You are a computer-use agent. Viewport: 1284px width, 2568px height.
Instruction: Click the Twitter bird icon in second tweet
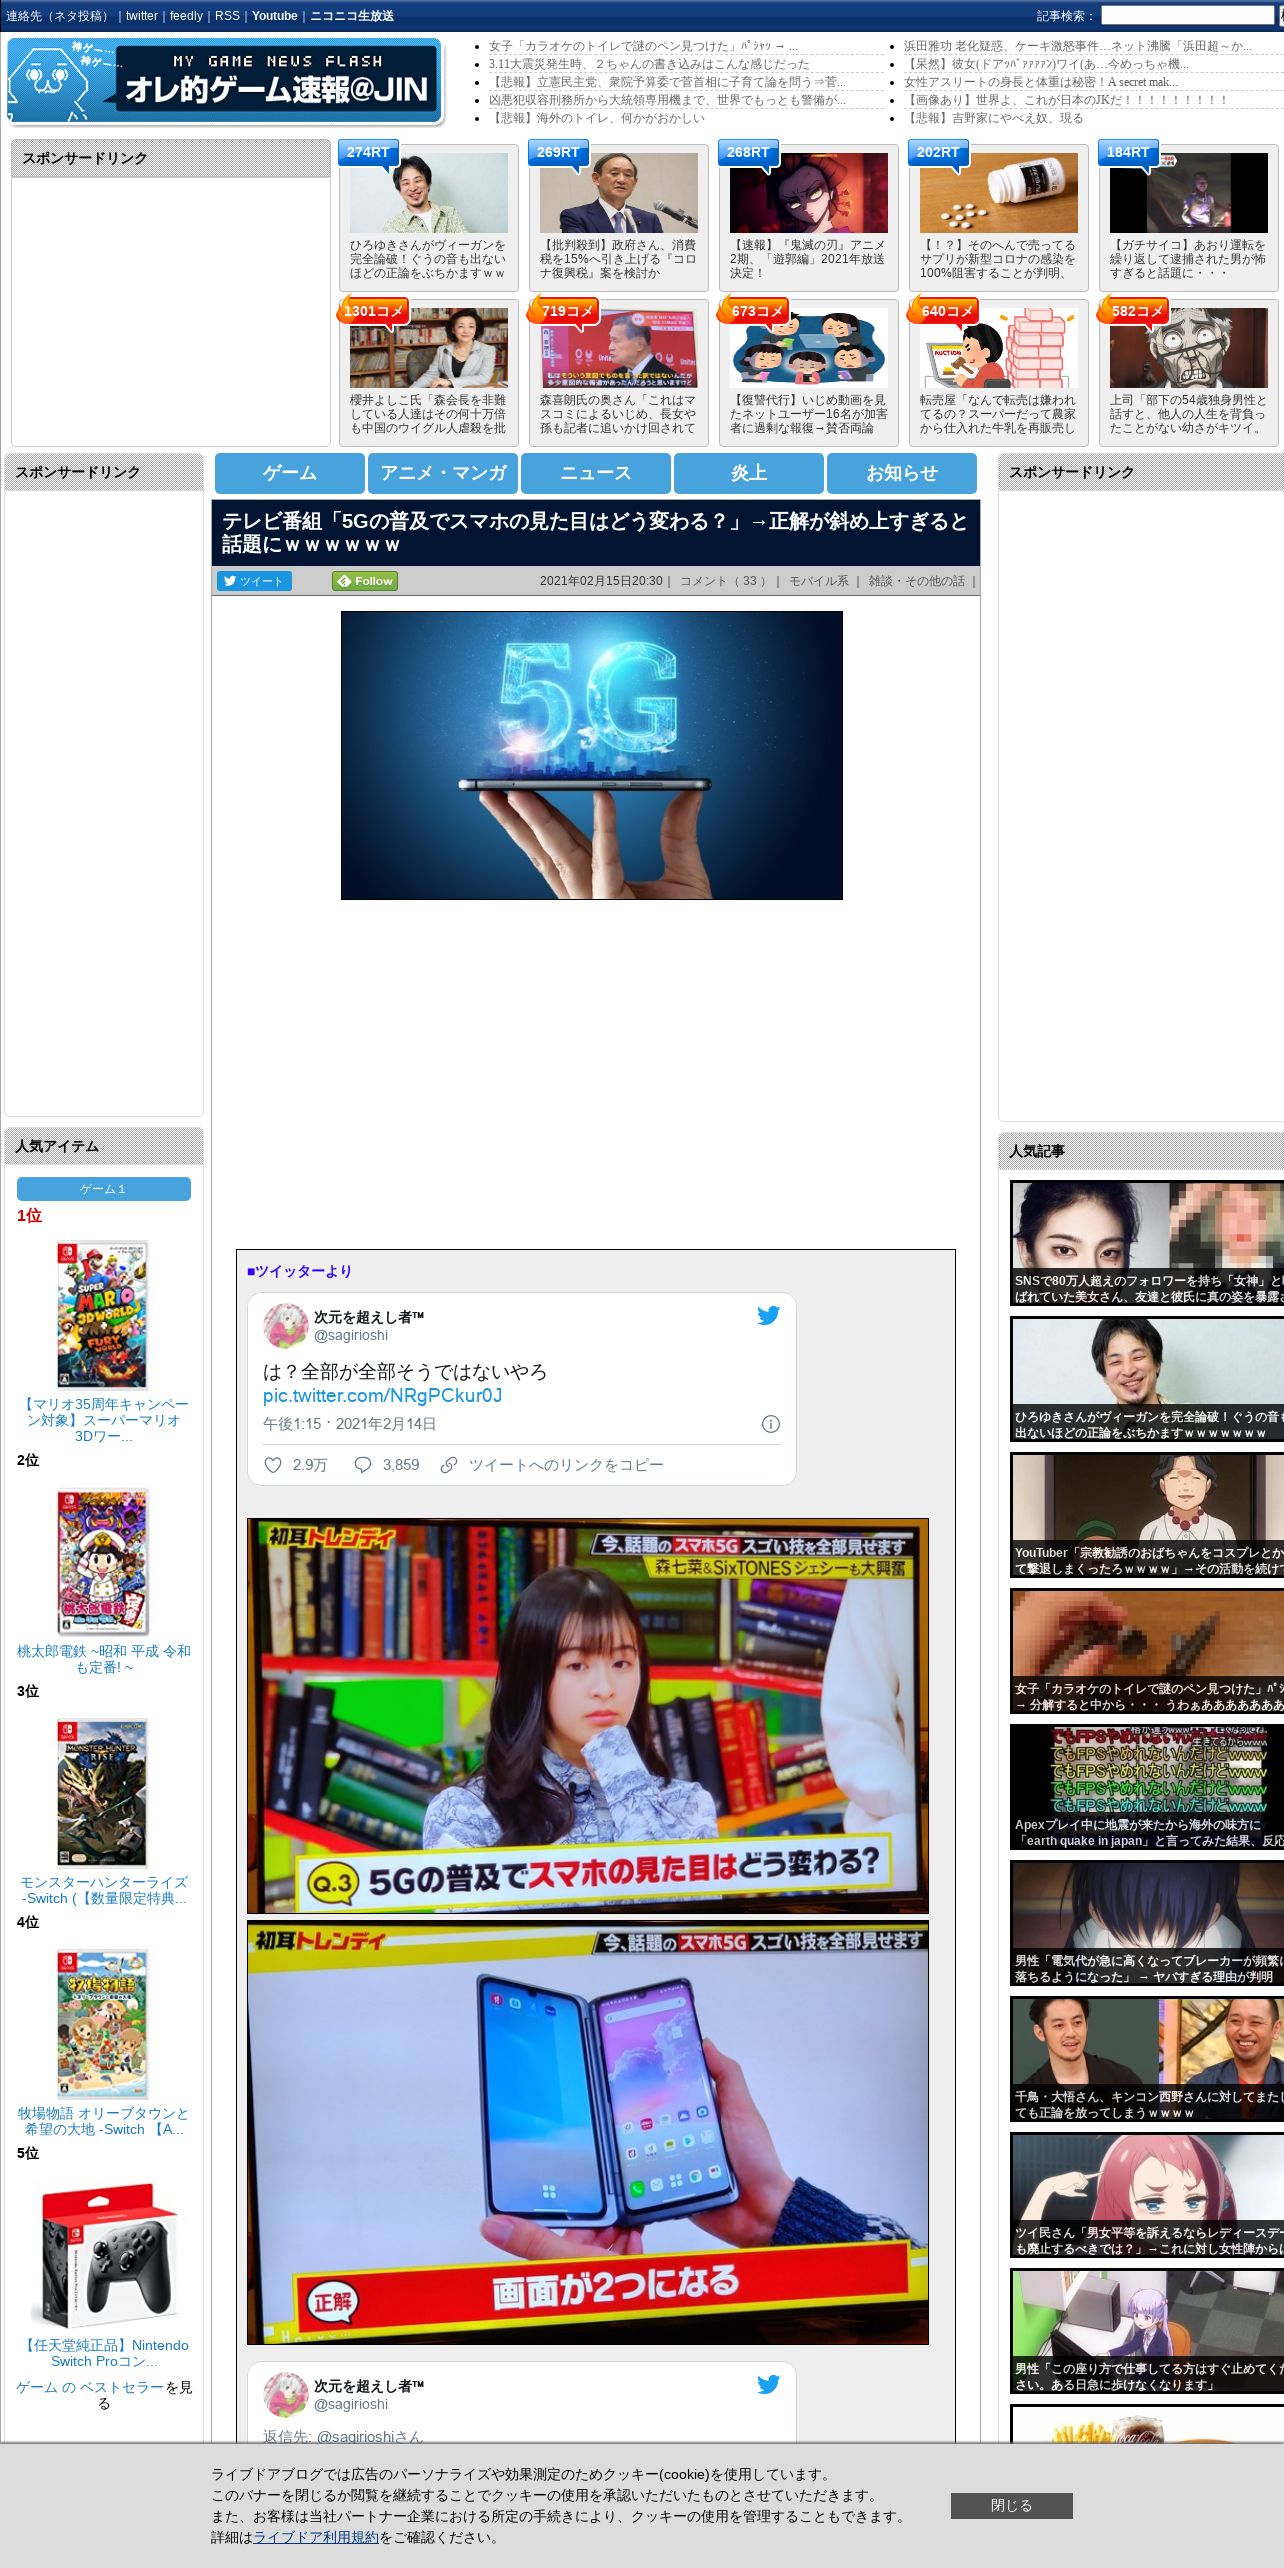tap(768, 2384)
